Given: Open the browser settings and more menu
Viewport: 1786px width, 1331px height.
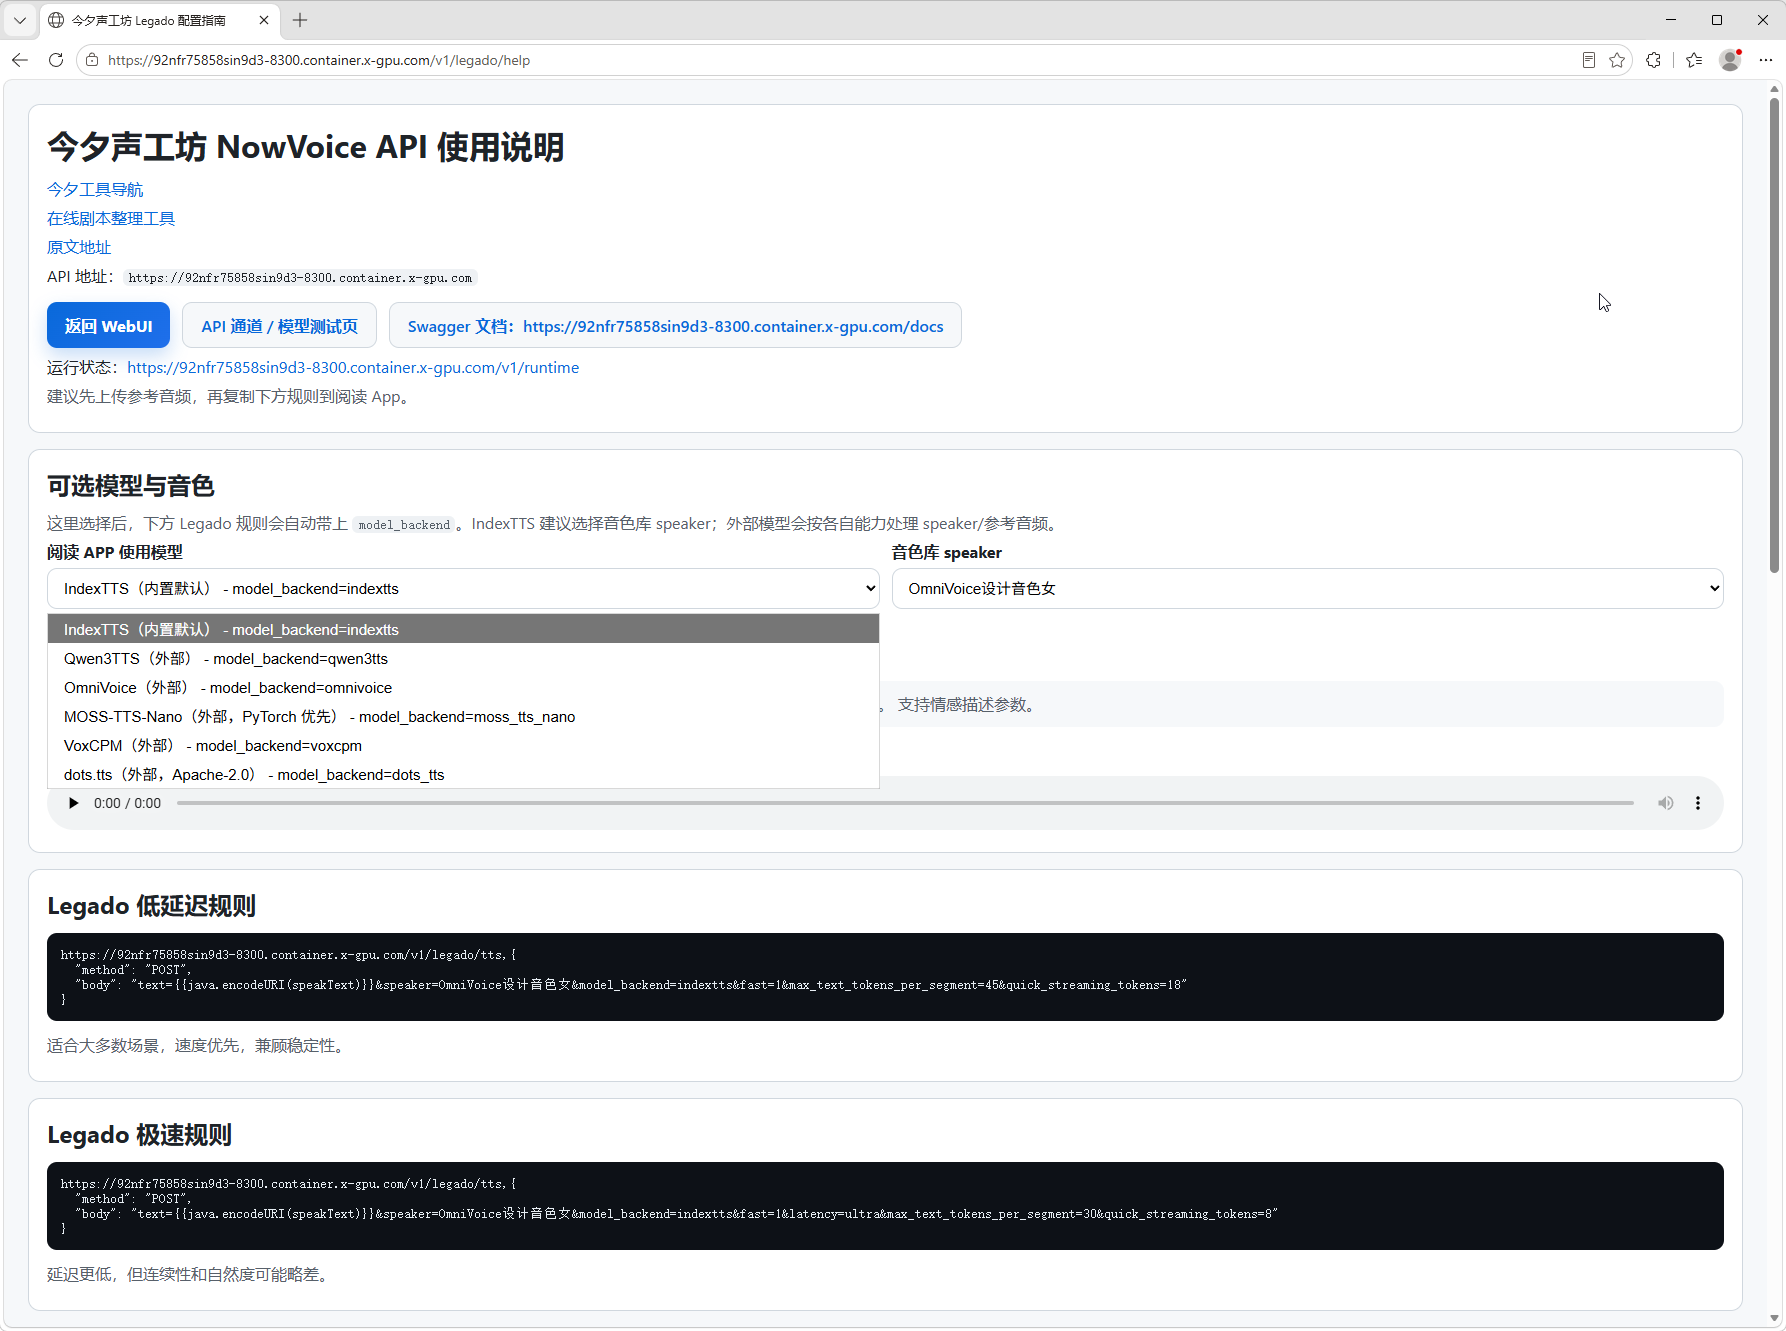Looking at the screenshot, I should pyautogui.click(x=1766, y=60).
